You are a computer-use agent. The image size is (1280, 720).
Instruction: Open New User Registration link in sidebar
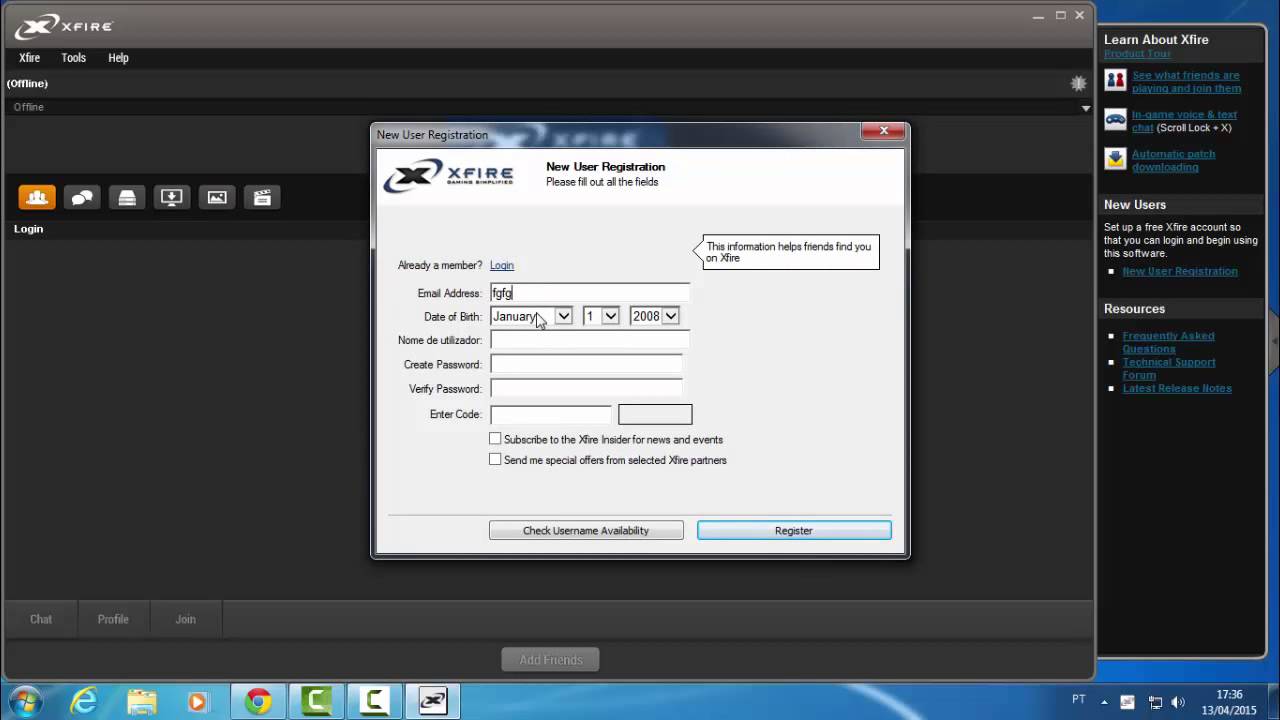coord(1180,271)
